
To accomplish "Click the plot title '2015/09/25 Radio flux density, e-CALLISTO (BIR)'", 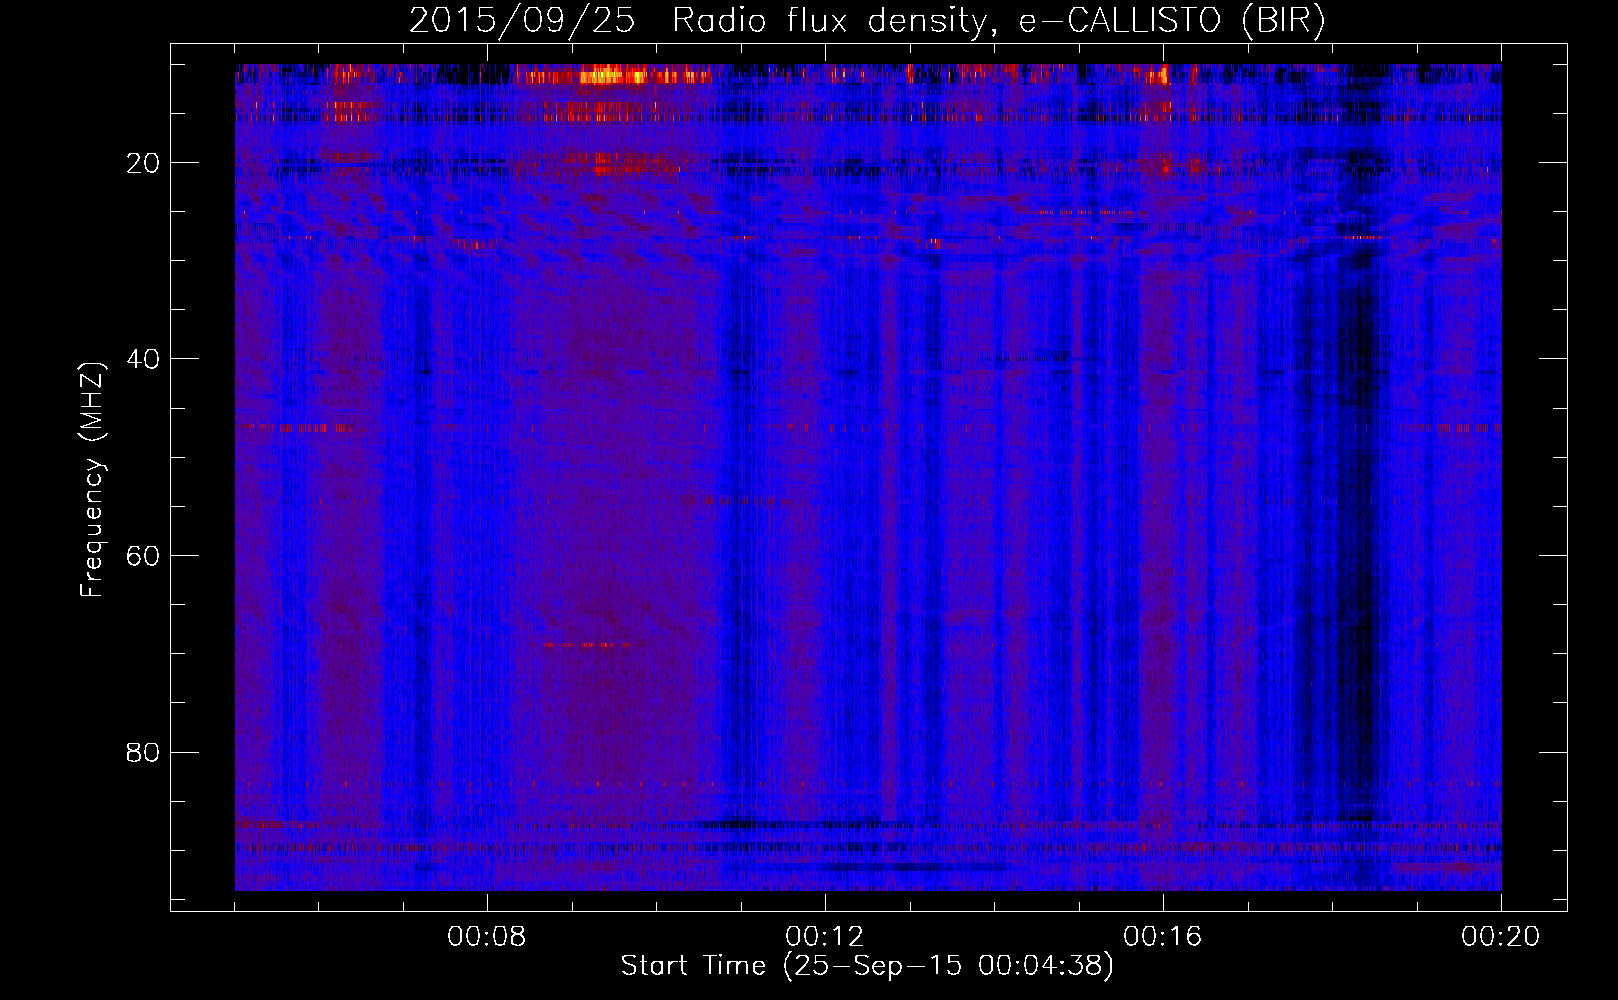I will (867, 20).
